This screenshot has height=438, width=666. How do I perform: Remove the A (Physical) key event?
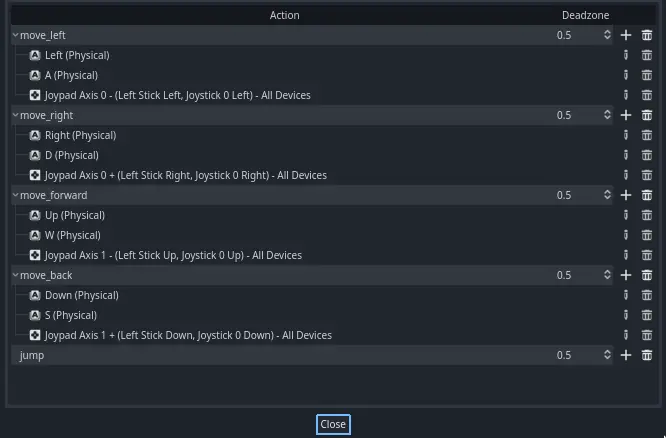pyautogui.click(x=647, y=75)
